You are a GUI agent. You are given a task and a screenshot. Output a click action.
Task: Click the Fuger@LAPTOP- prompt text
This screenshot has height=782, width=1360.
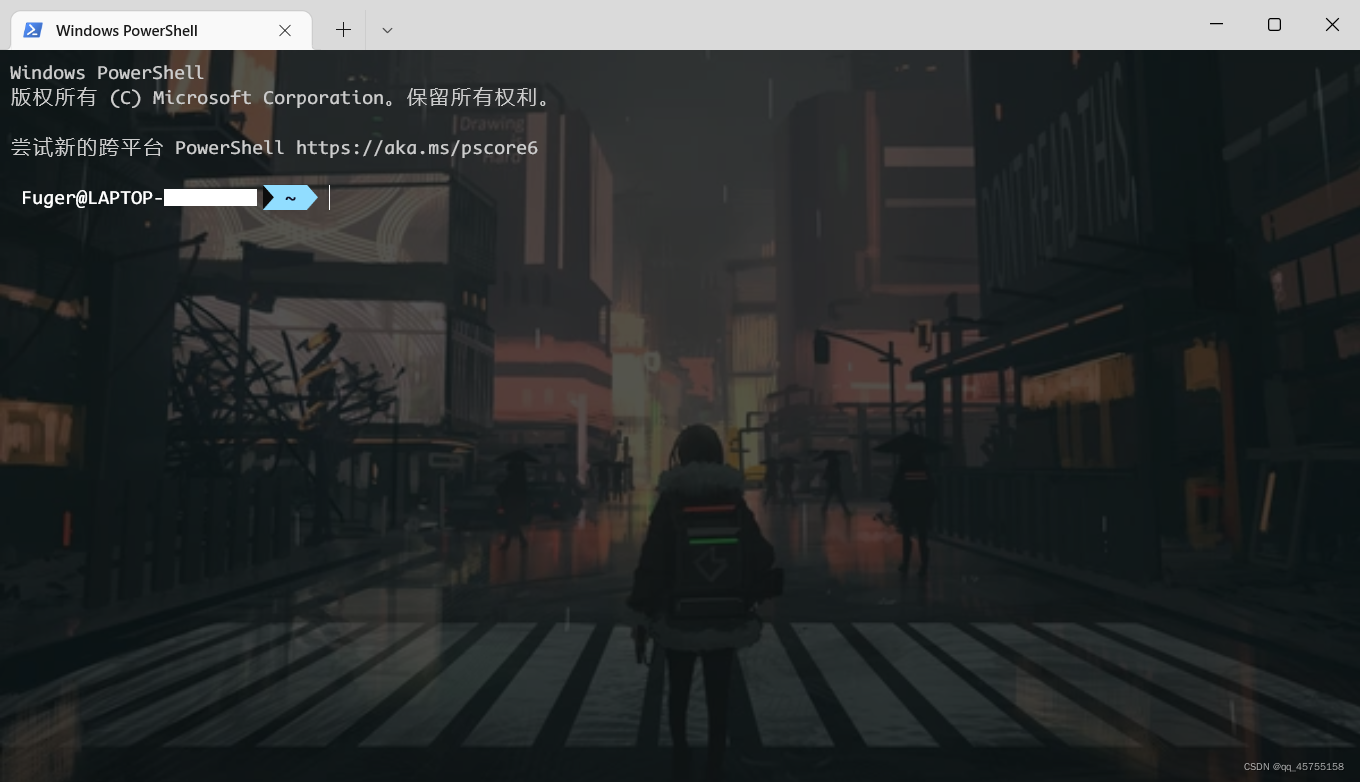[92, 198]
